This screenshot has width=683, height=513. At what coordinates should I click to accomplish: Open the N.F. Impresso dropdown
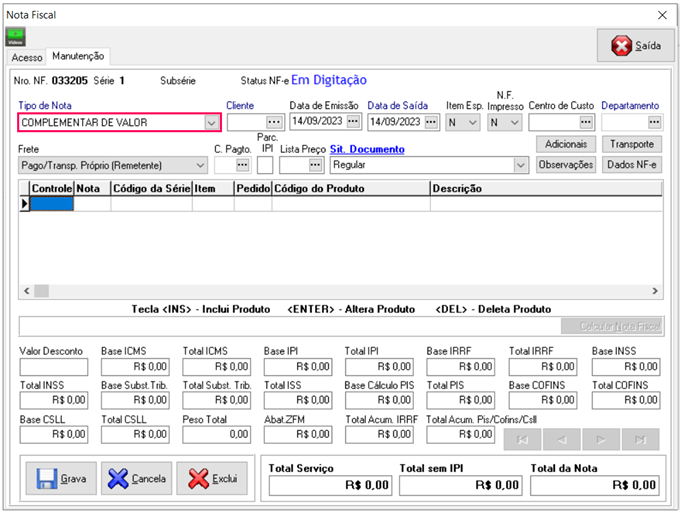click(x=514, y=122)
